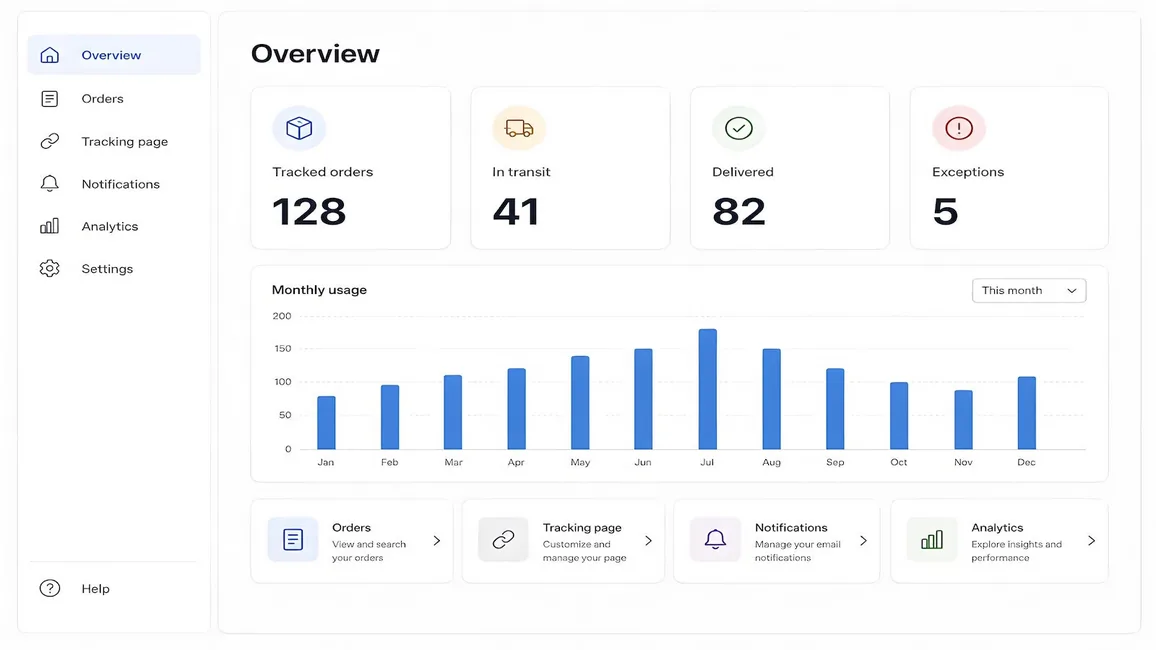Select Notifications in the sidebar
Image resolution: width=1156 pixels, height=650 pixels.
pyautogui.click(x=114, y=184)
